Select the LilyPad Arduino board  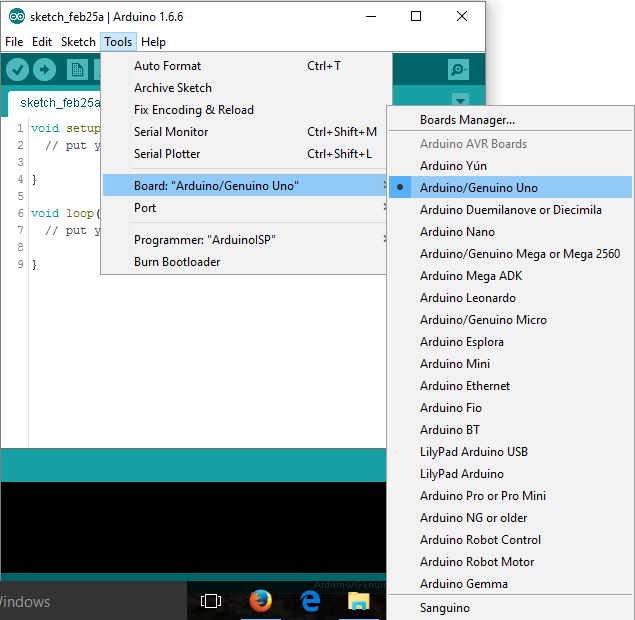[510, 474]
